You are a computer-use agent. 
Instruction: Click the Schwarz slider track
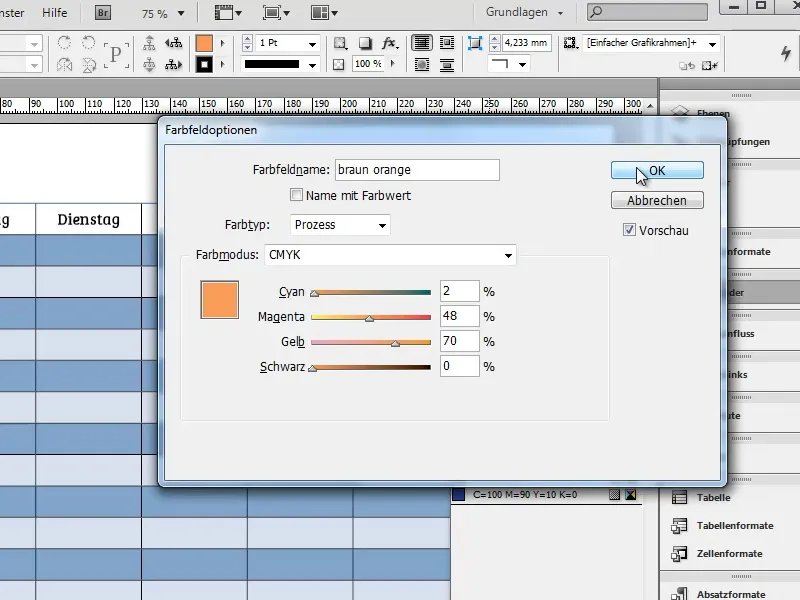coord(371,367)
